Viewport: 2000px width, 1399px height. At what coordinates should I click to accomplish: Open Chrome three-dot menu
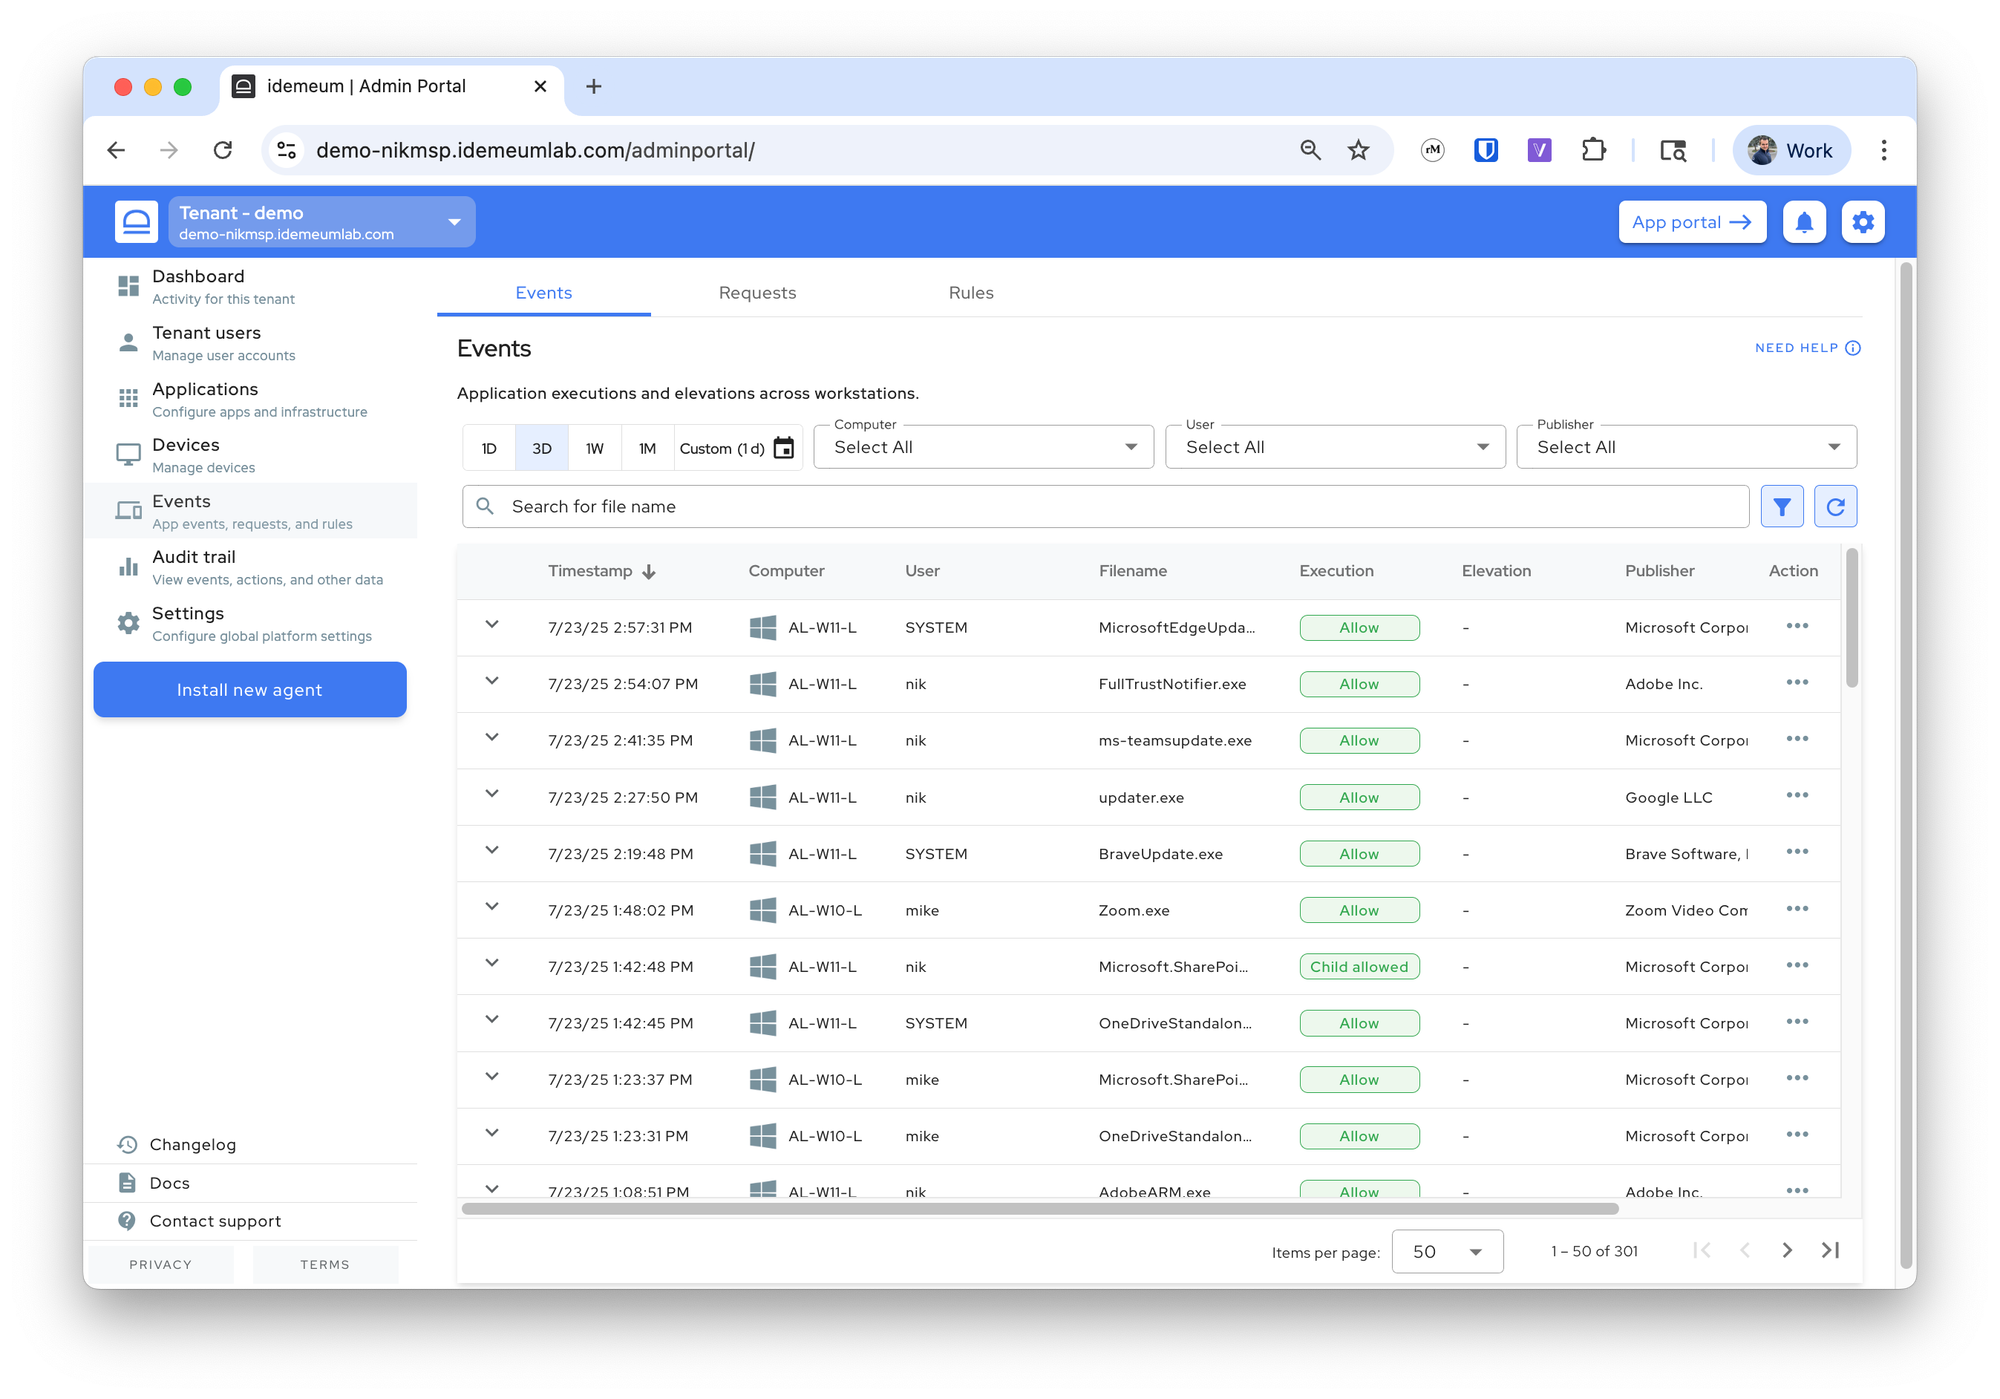pyautogui.click(x=1884, y=150)
